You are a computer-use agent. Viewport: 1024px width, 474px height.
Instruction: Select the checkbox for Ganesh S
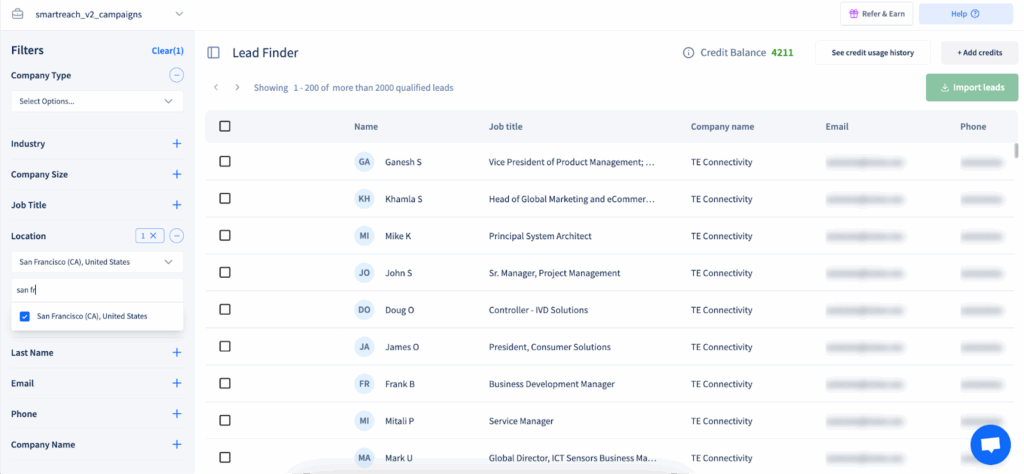pyautogui.click(x=225, y=162)
